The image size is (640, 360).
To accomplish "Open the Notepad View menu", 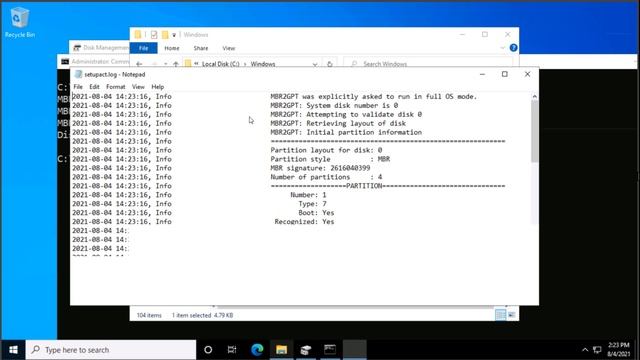I will (138, 87).
